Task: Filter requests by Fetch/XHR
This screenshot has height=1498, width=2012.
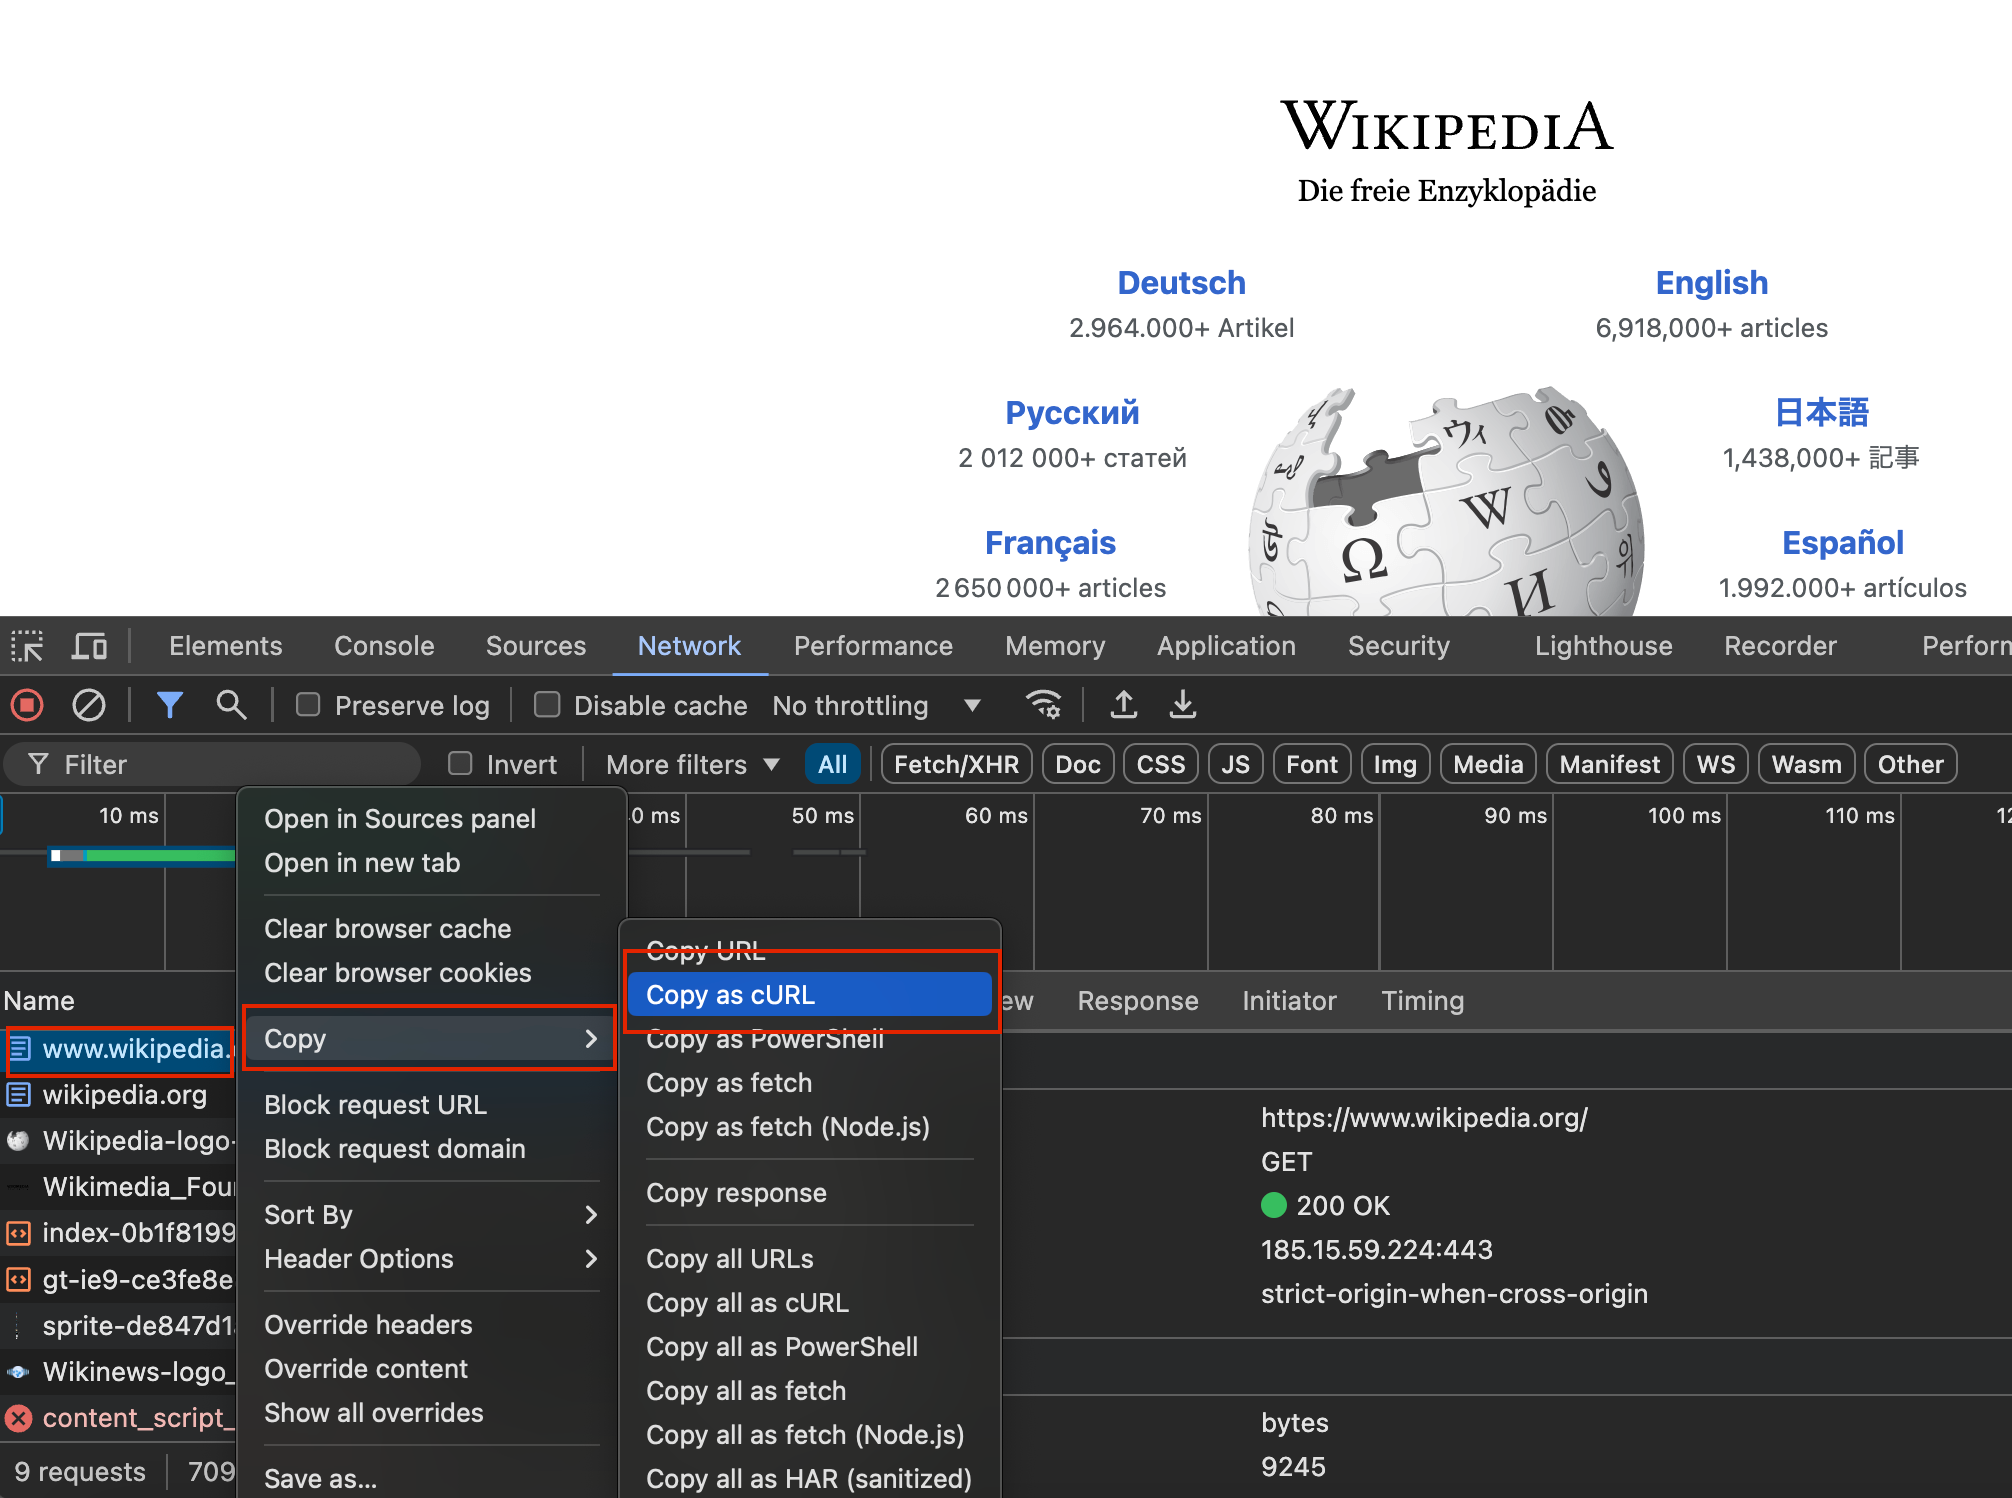Action: [956, 764]
